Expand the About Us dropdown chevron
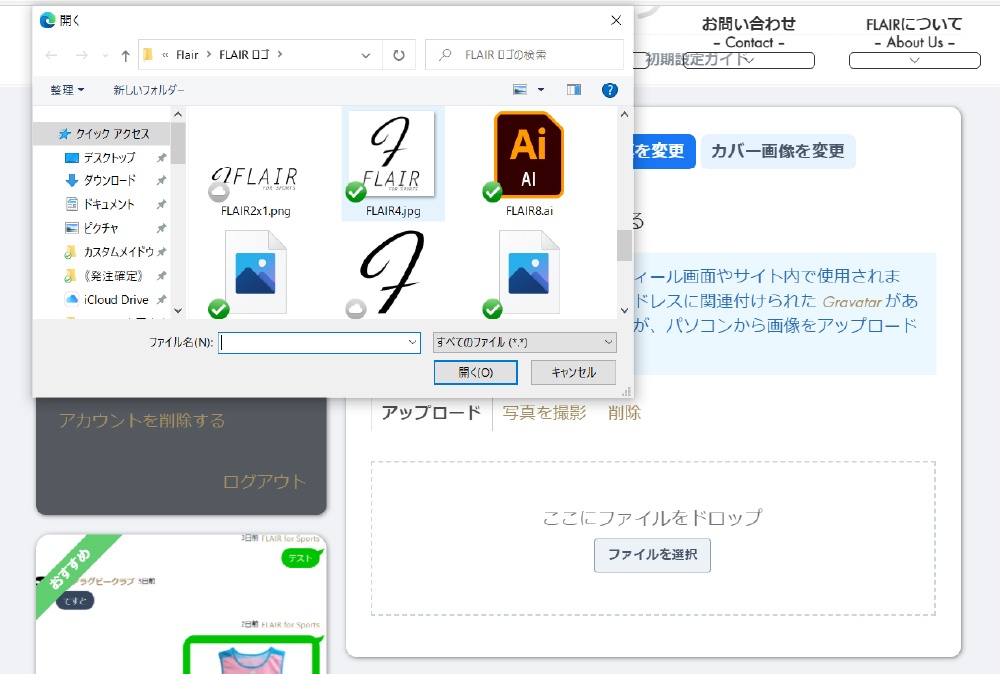 tap(915, 61)
